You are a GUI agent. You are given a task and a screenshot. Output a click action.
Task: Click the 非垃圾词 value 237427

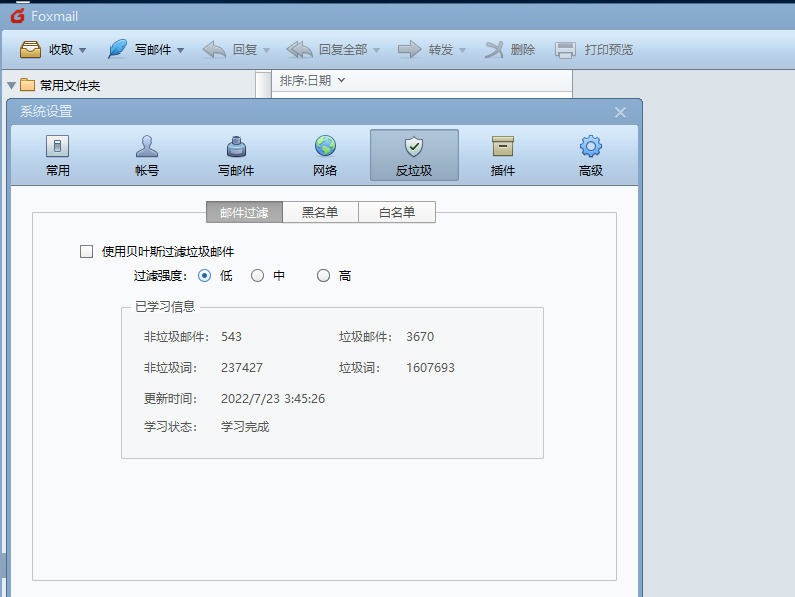point(242,368)
